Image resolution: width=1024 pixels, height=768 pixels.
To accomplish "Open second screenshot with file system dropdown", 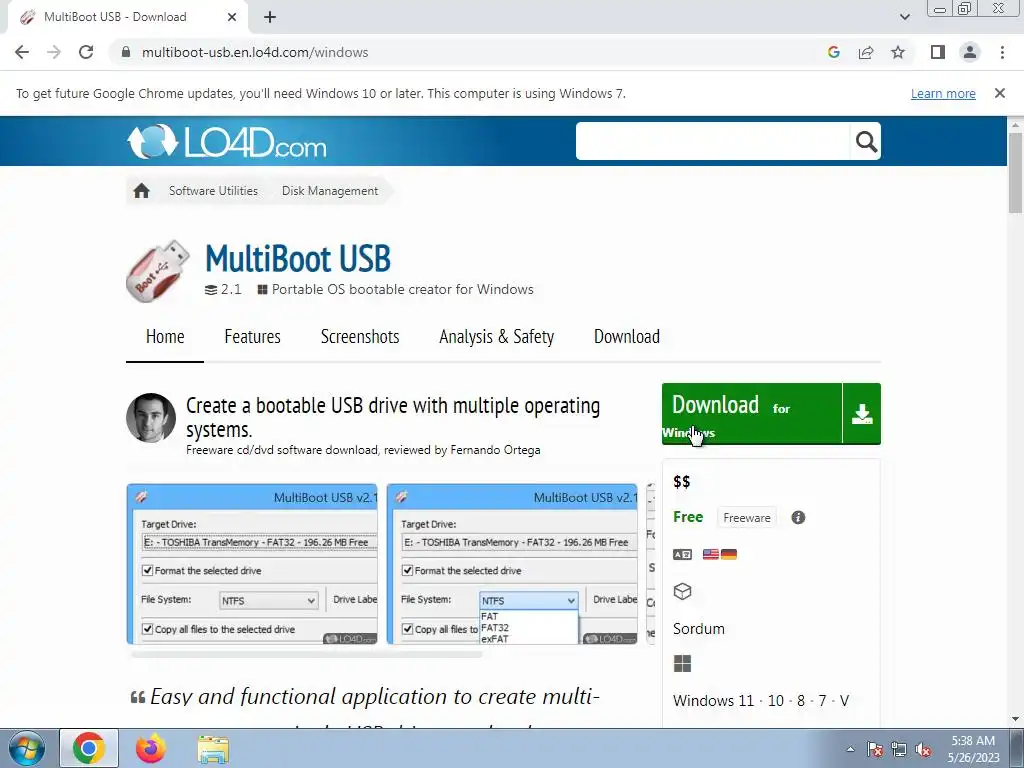I will pos(512,564).
